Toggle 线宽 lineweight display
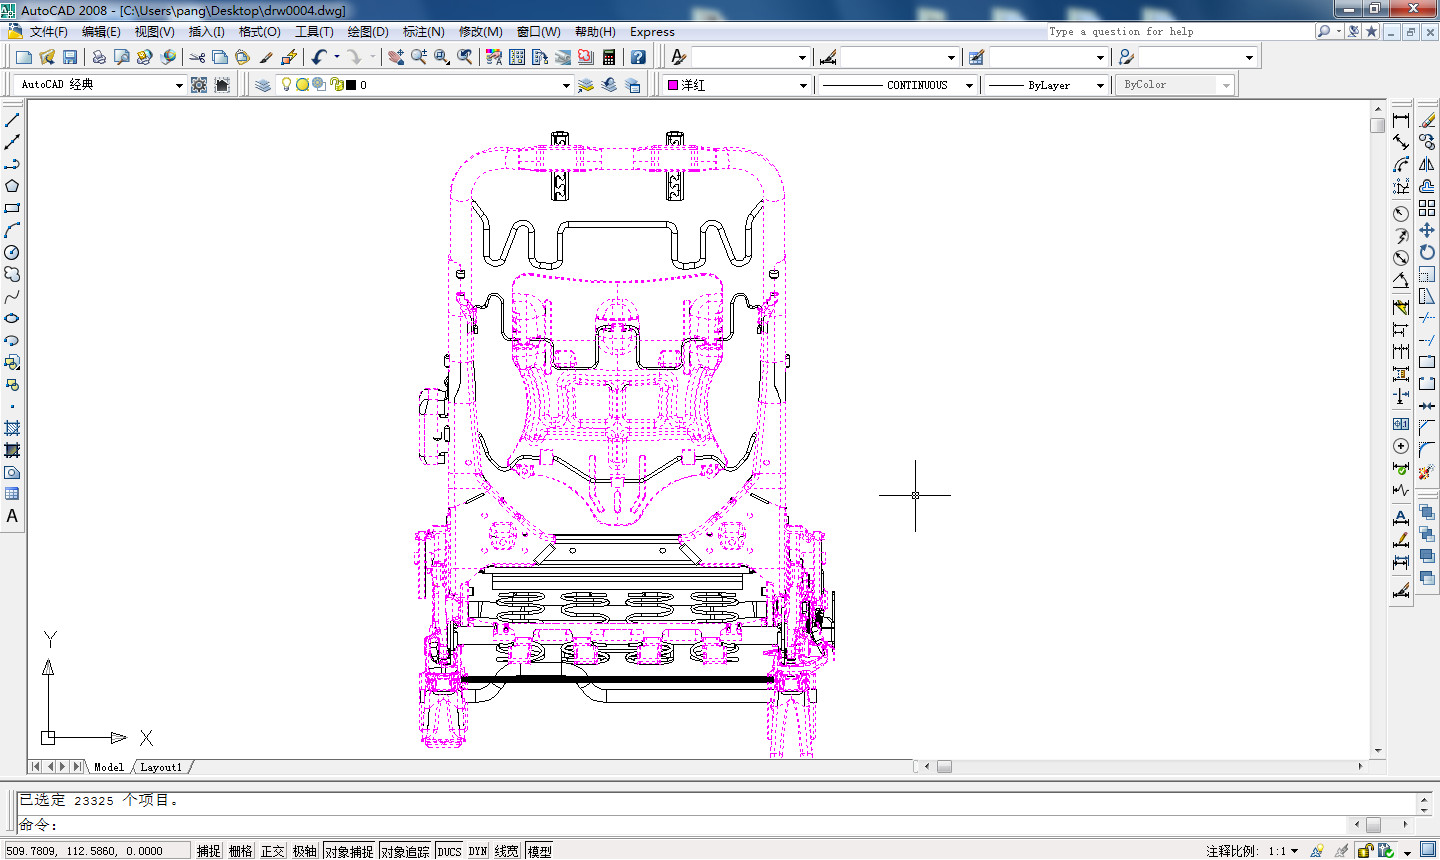 pos(507,851)
